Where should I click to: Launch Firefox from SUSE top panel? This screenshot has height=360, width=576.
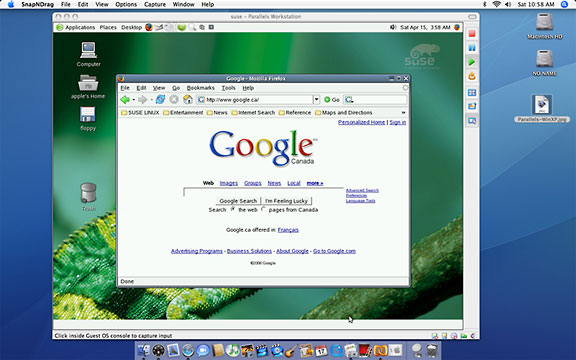(149, 27)
